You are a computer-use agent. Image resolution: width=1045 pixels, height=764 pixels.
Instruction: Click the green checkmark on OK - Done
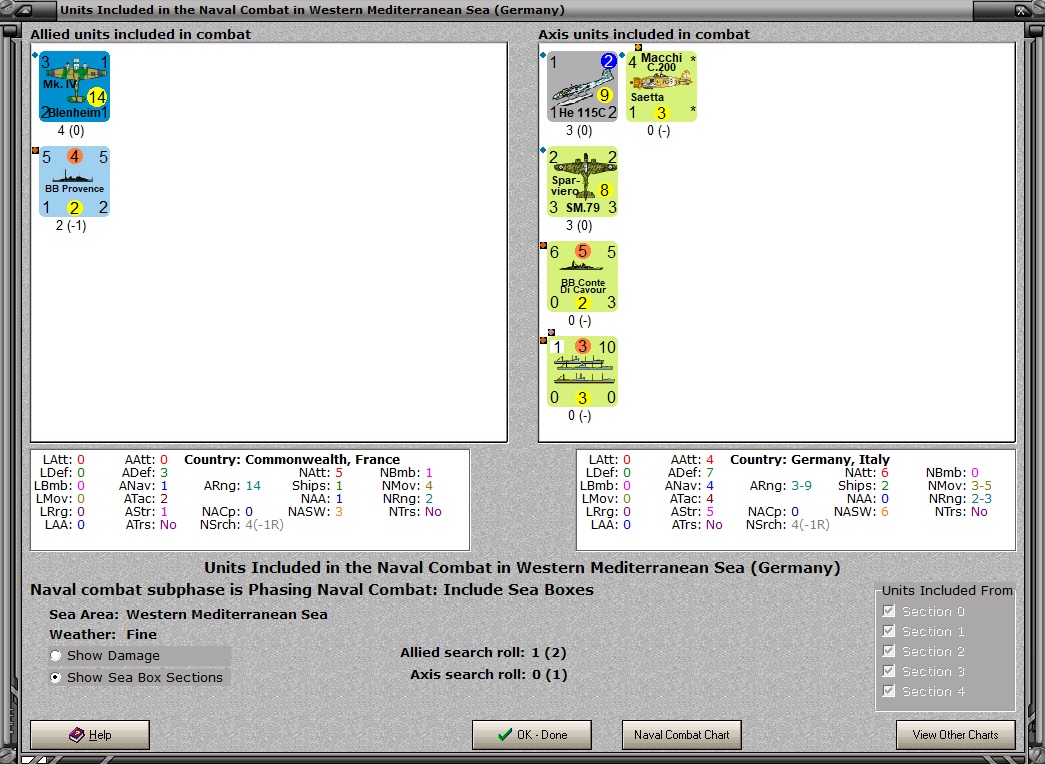[x=505, y=735]
